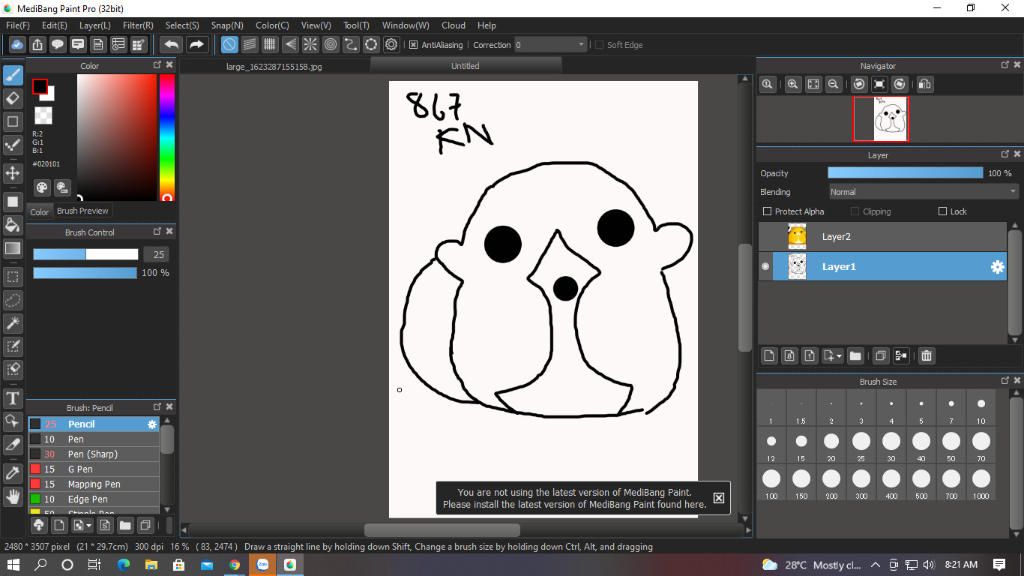The height and width of the screenshot is (576, 1024).
Task: Zoom out using Navigator magnifier minus
Action: tap(833, 84)
